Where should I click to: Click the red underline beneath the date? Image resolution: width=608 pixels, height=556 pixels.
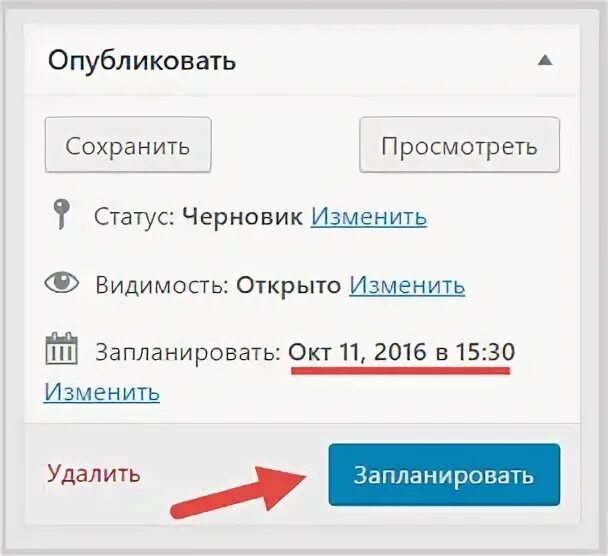[x=401, y=371]
